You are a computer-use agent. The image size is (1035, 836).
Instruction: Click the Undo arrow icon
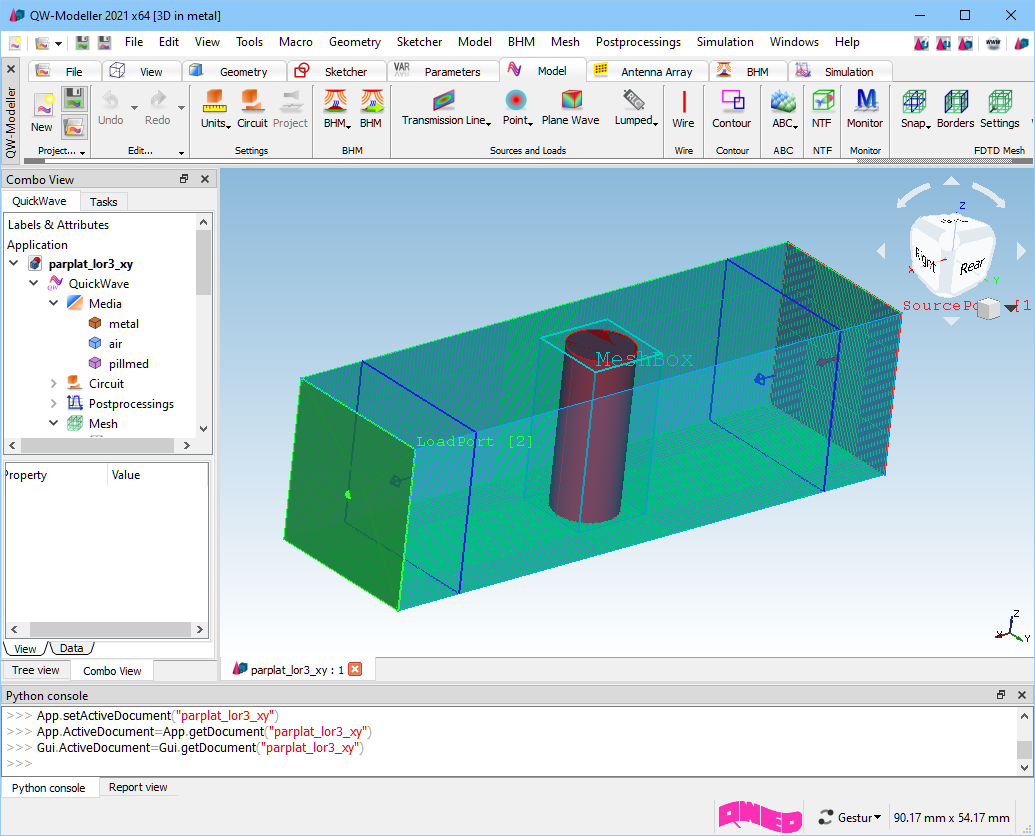tap(110, 100)
